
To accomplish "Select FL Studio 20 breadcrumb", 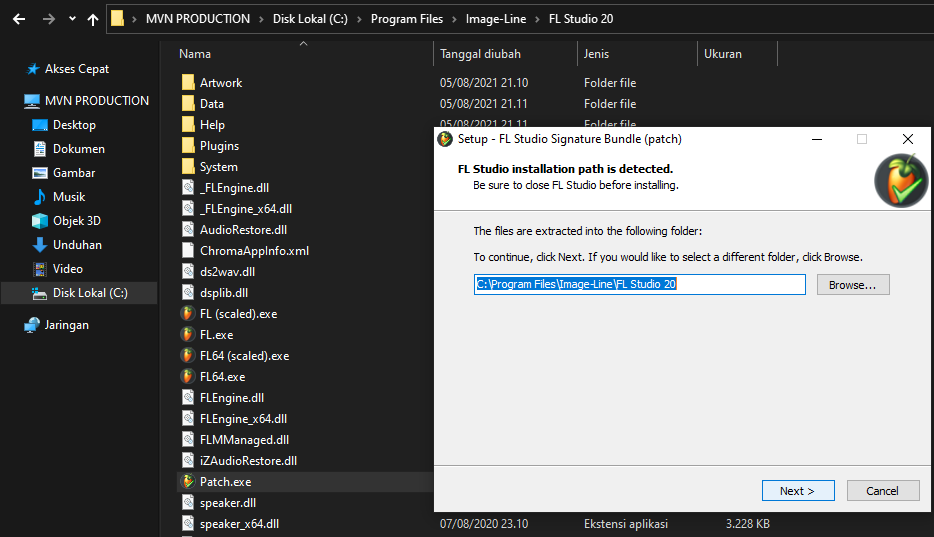I will 581,19.
